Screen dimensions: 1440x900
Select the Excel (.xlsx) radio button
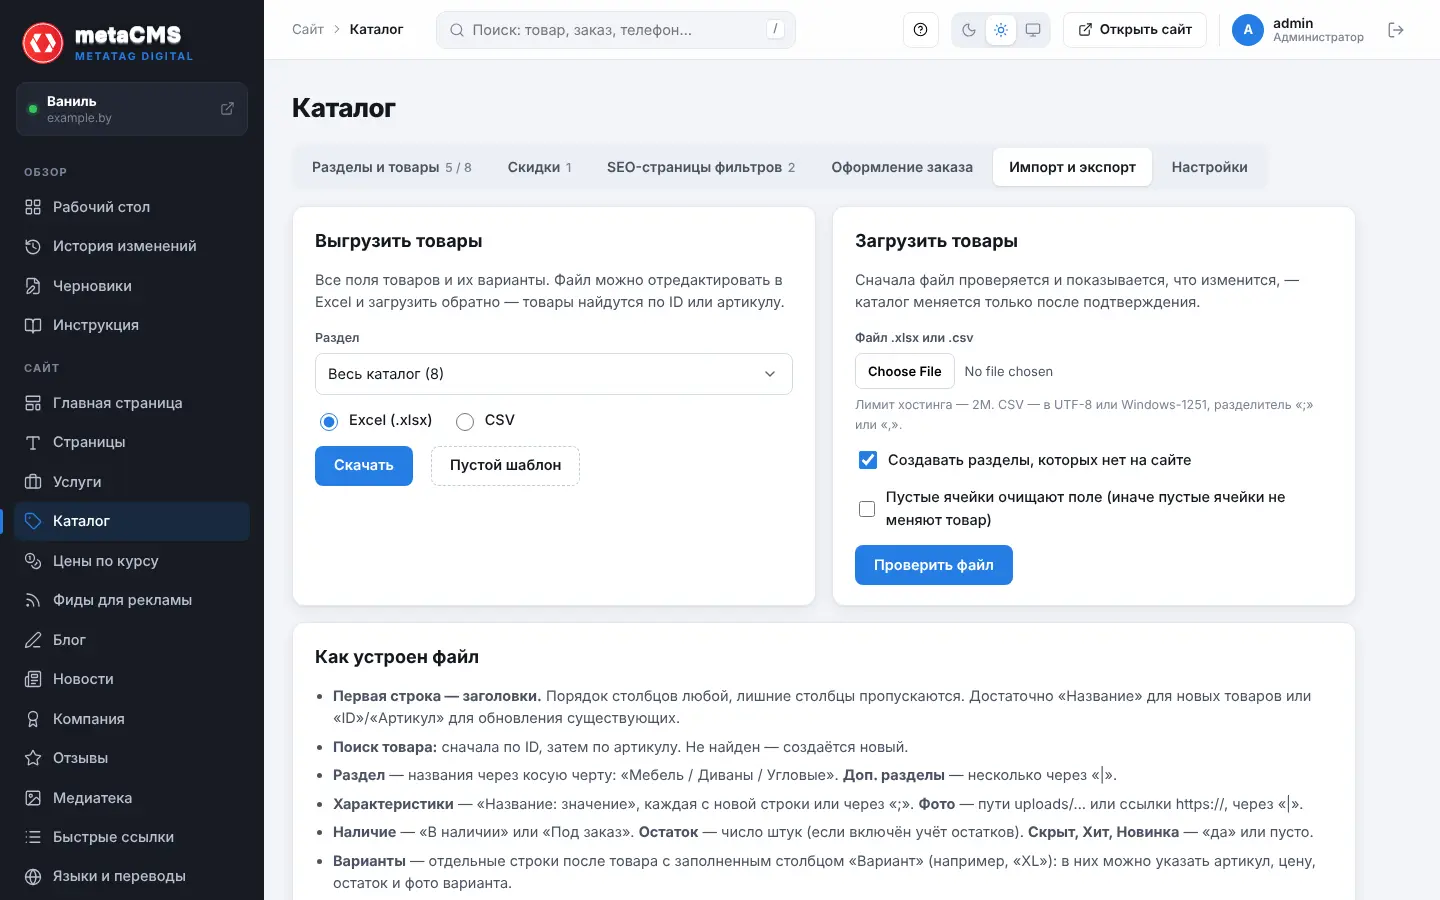pos(329,422)
